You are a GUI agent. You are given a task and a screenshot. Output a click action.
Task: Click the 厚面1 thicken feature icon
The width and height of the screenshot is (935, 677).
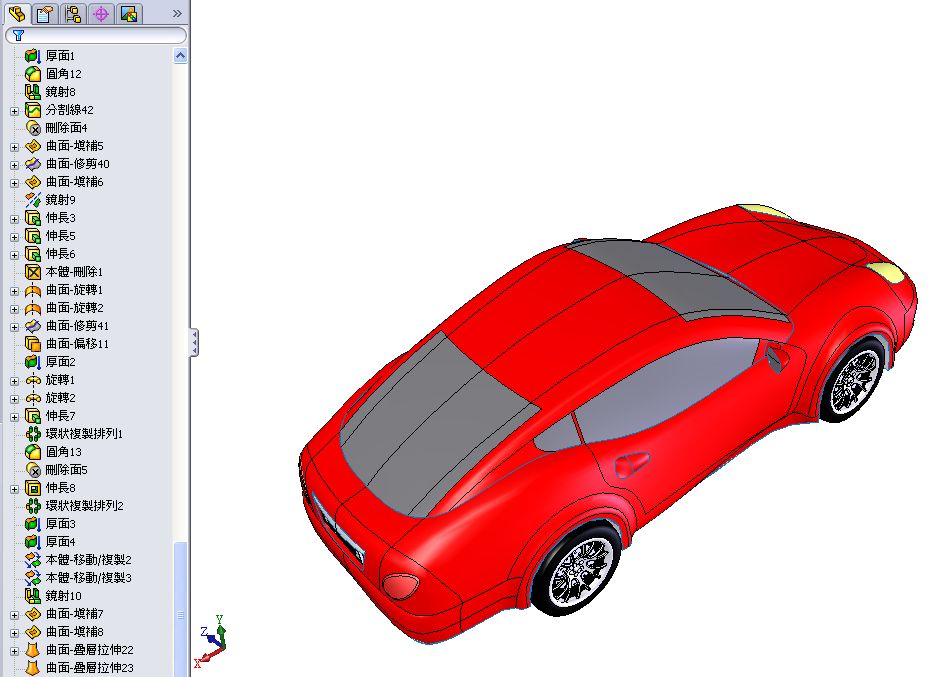pos(31,55)
